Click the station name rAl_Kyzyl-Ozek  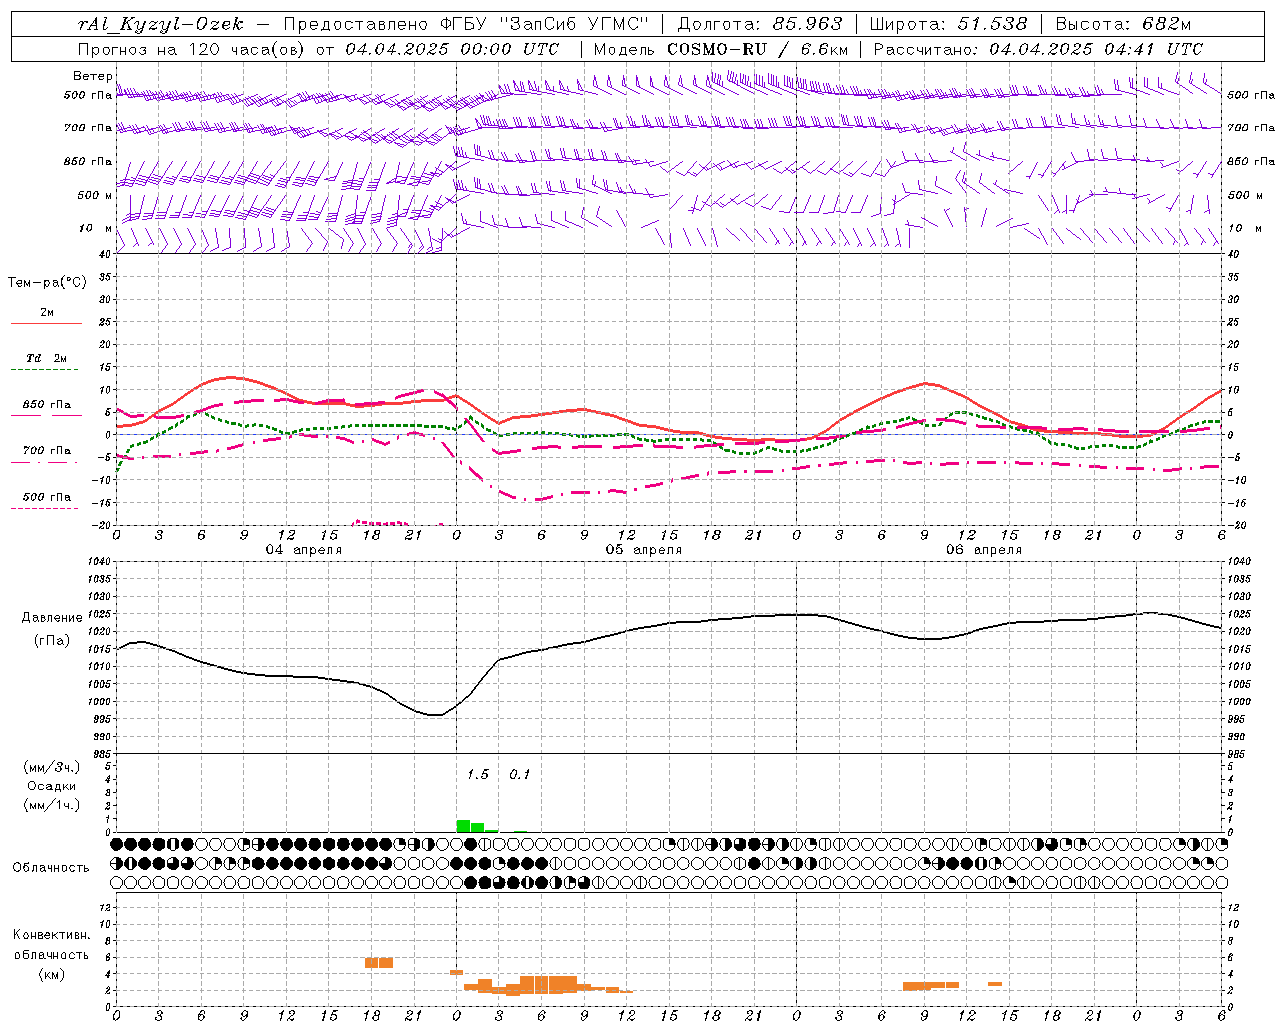[160, 25]
